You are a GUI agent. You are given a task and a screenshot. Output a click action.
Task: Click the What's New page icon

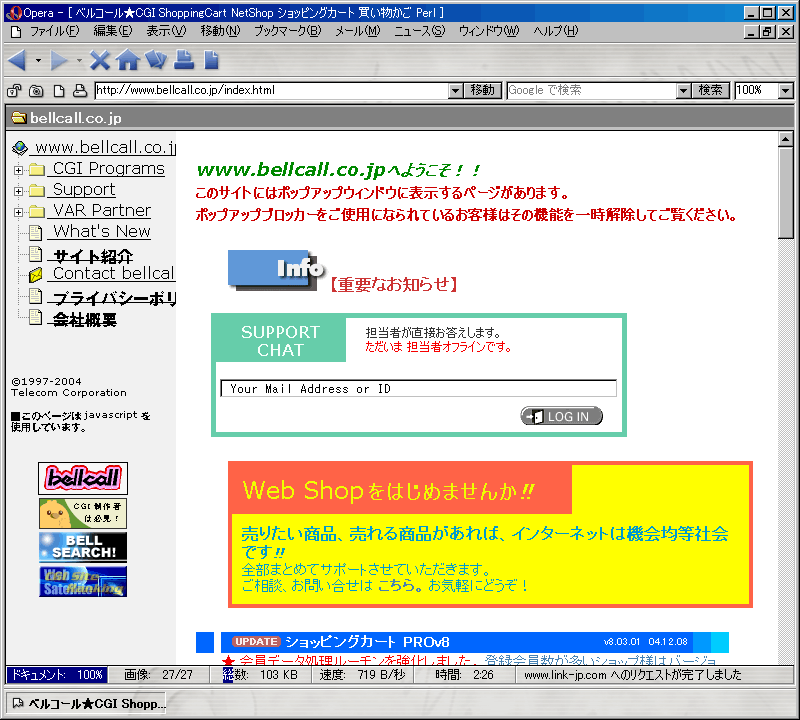pyautogui.click(x=36, y=233)
